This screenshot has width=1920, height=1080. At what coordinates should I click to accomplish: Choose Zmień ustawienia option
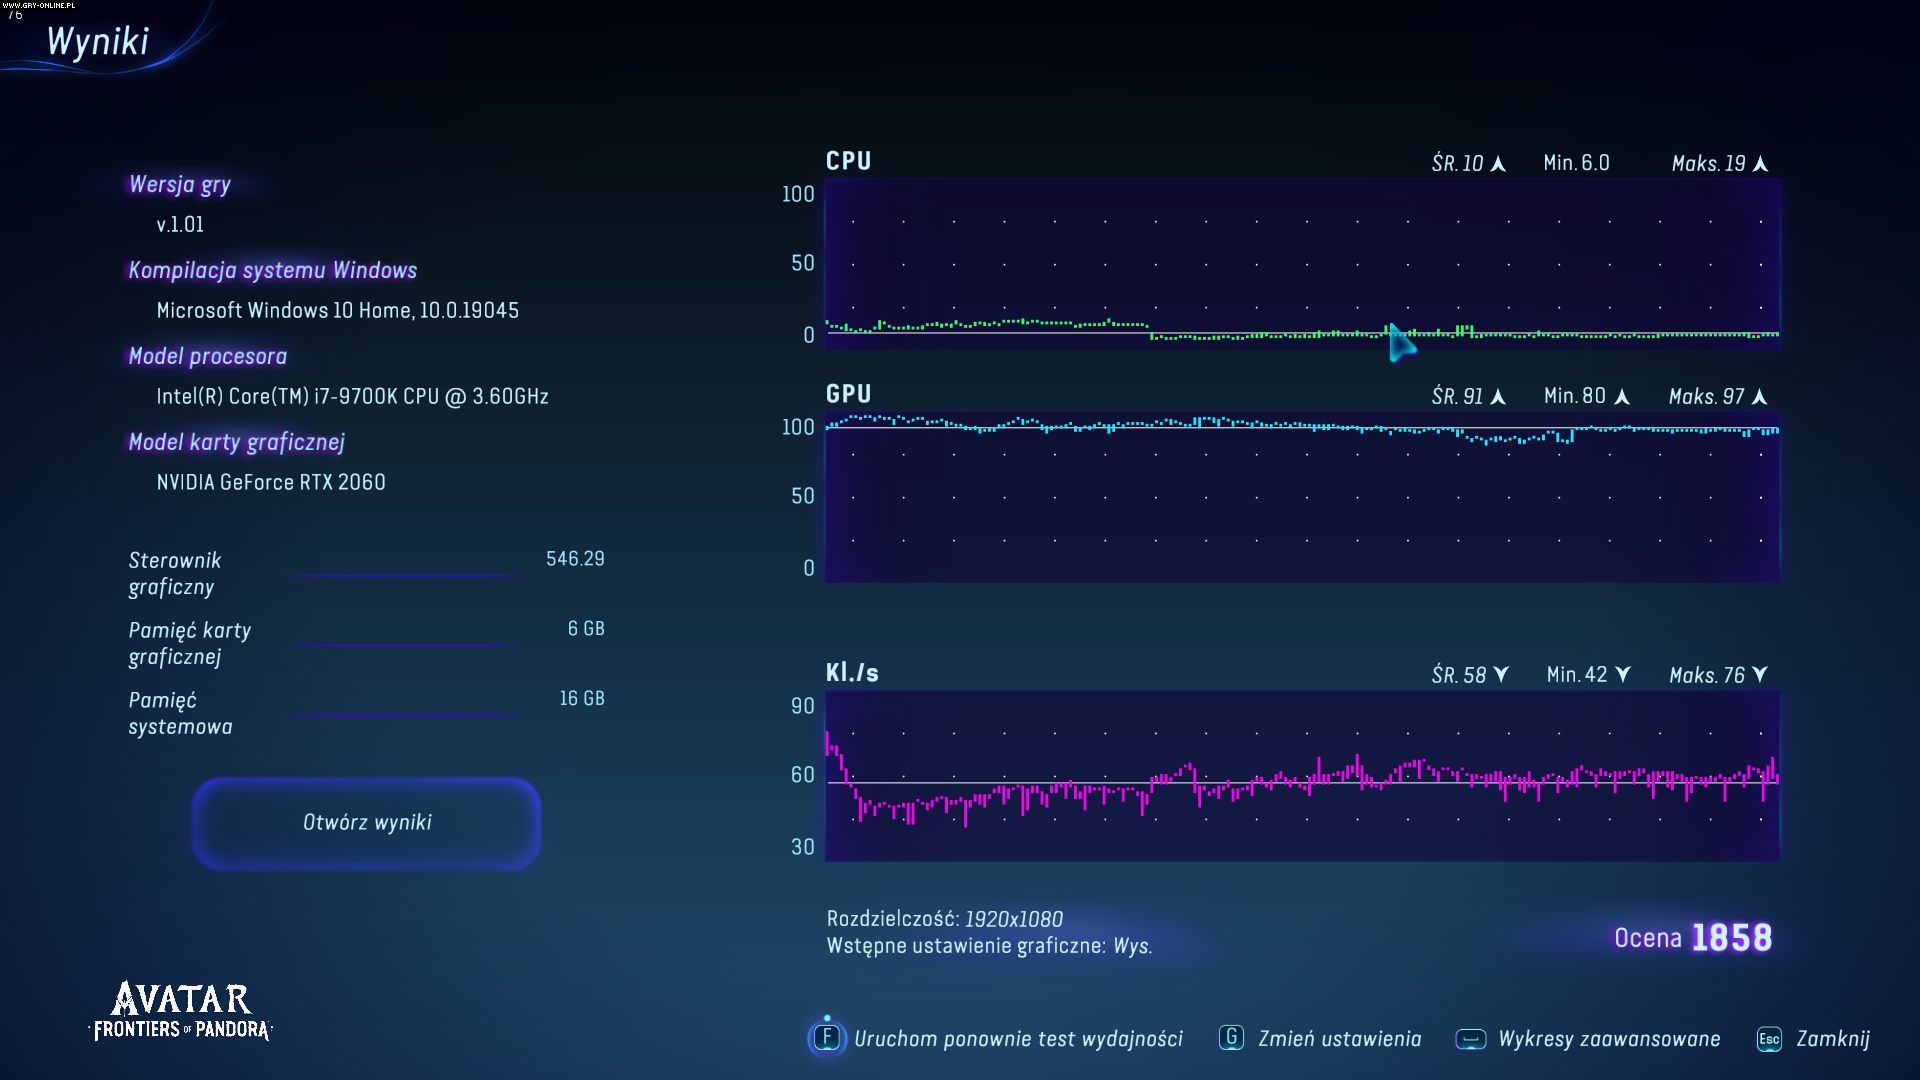coord(1339,1039)
